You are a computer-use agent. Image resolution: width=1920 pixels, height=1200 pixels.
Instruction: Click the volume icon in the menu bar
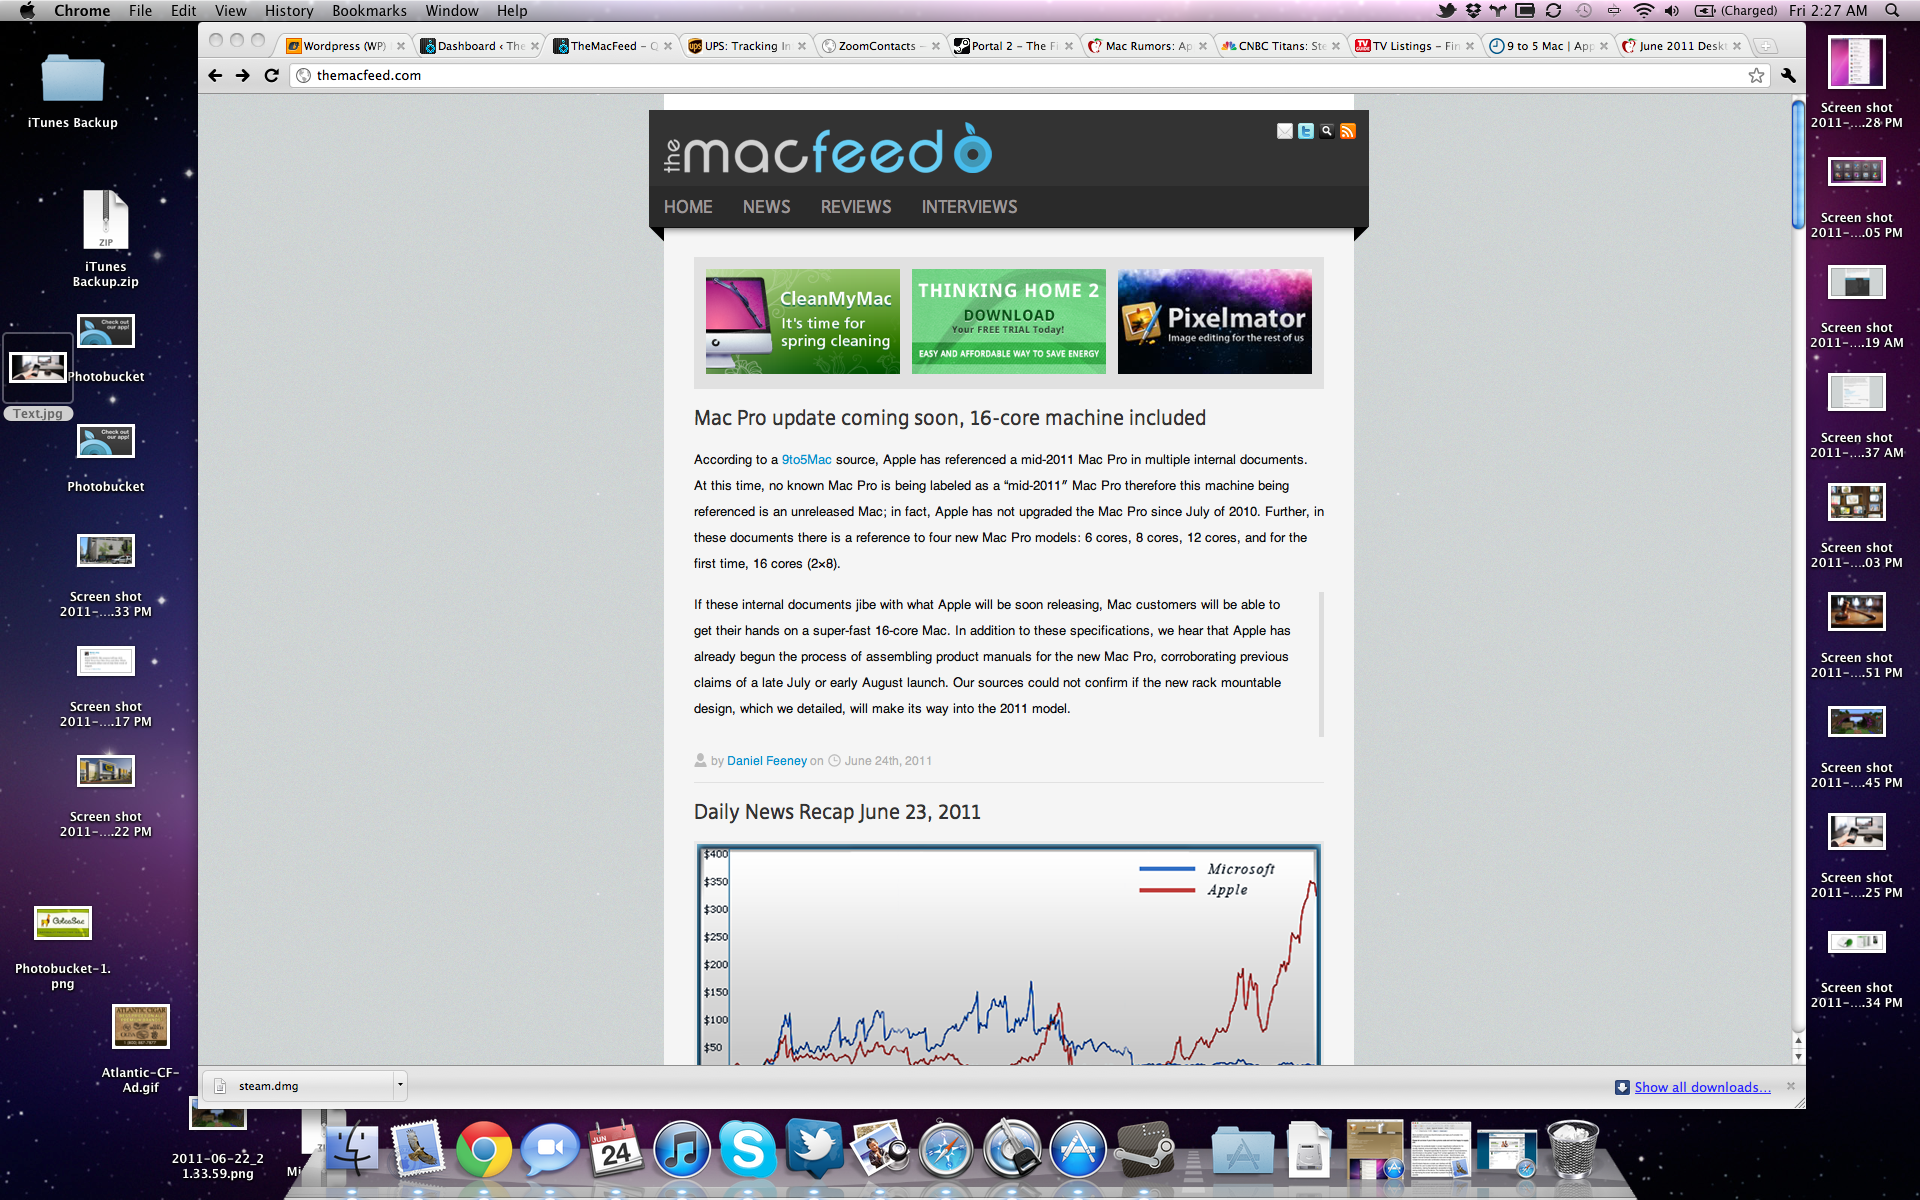click(1671, 10)
